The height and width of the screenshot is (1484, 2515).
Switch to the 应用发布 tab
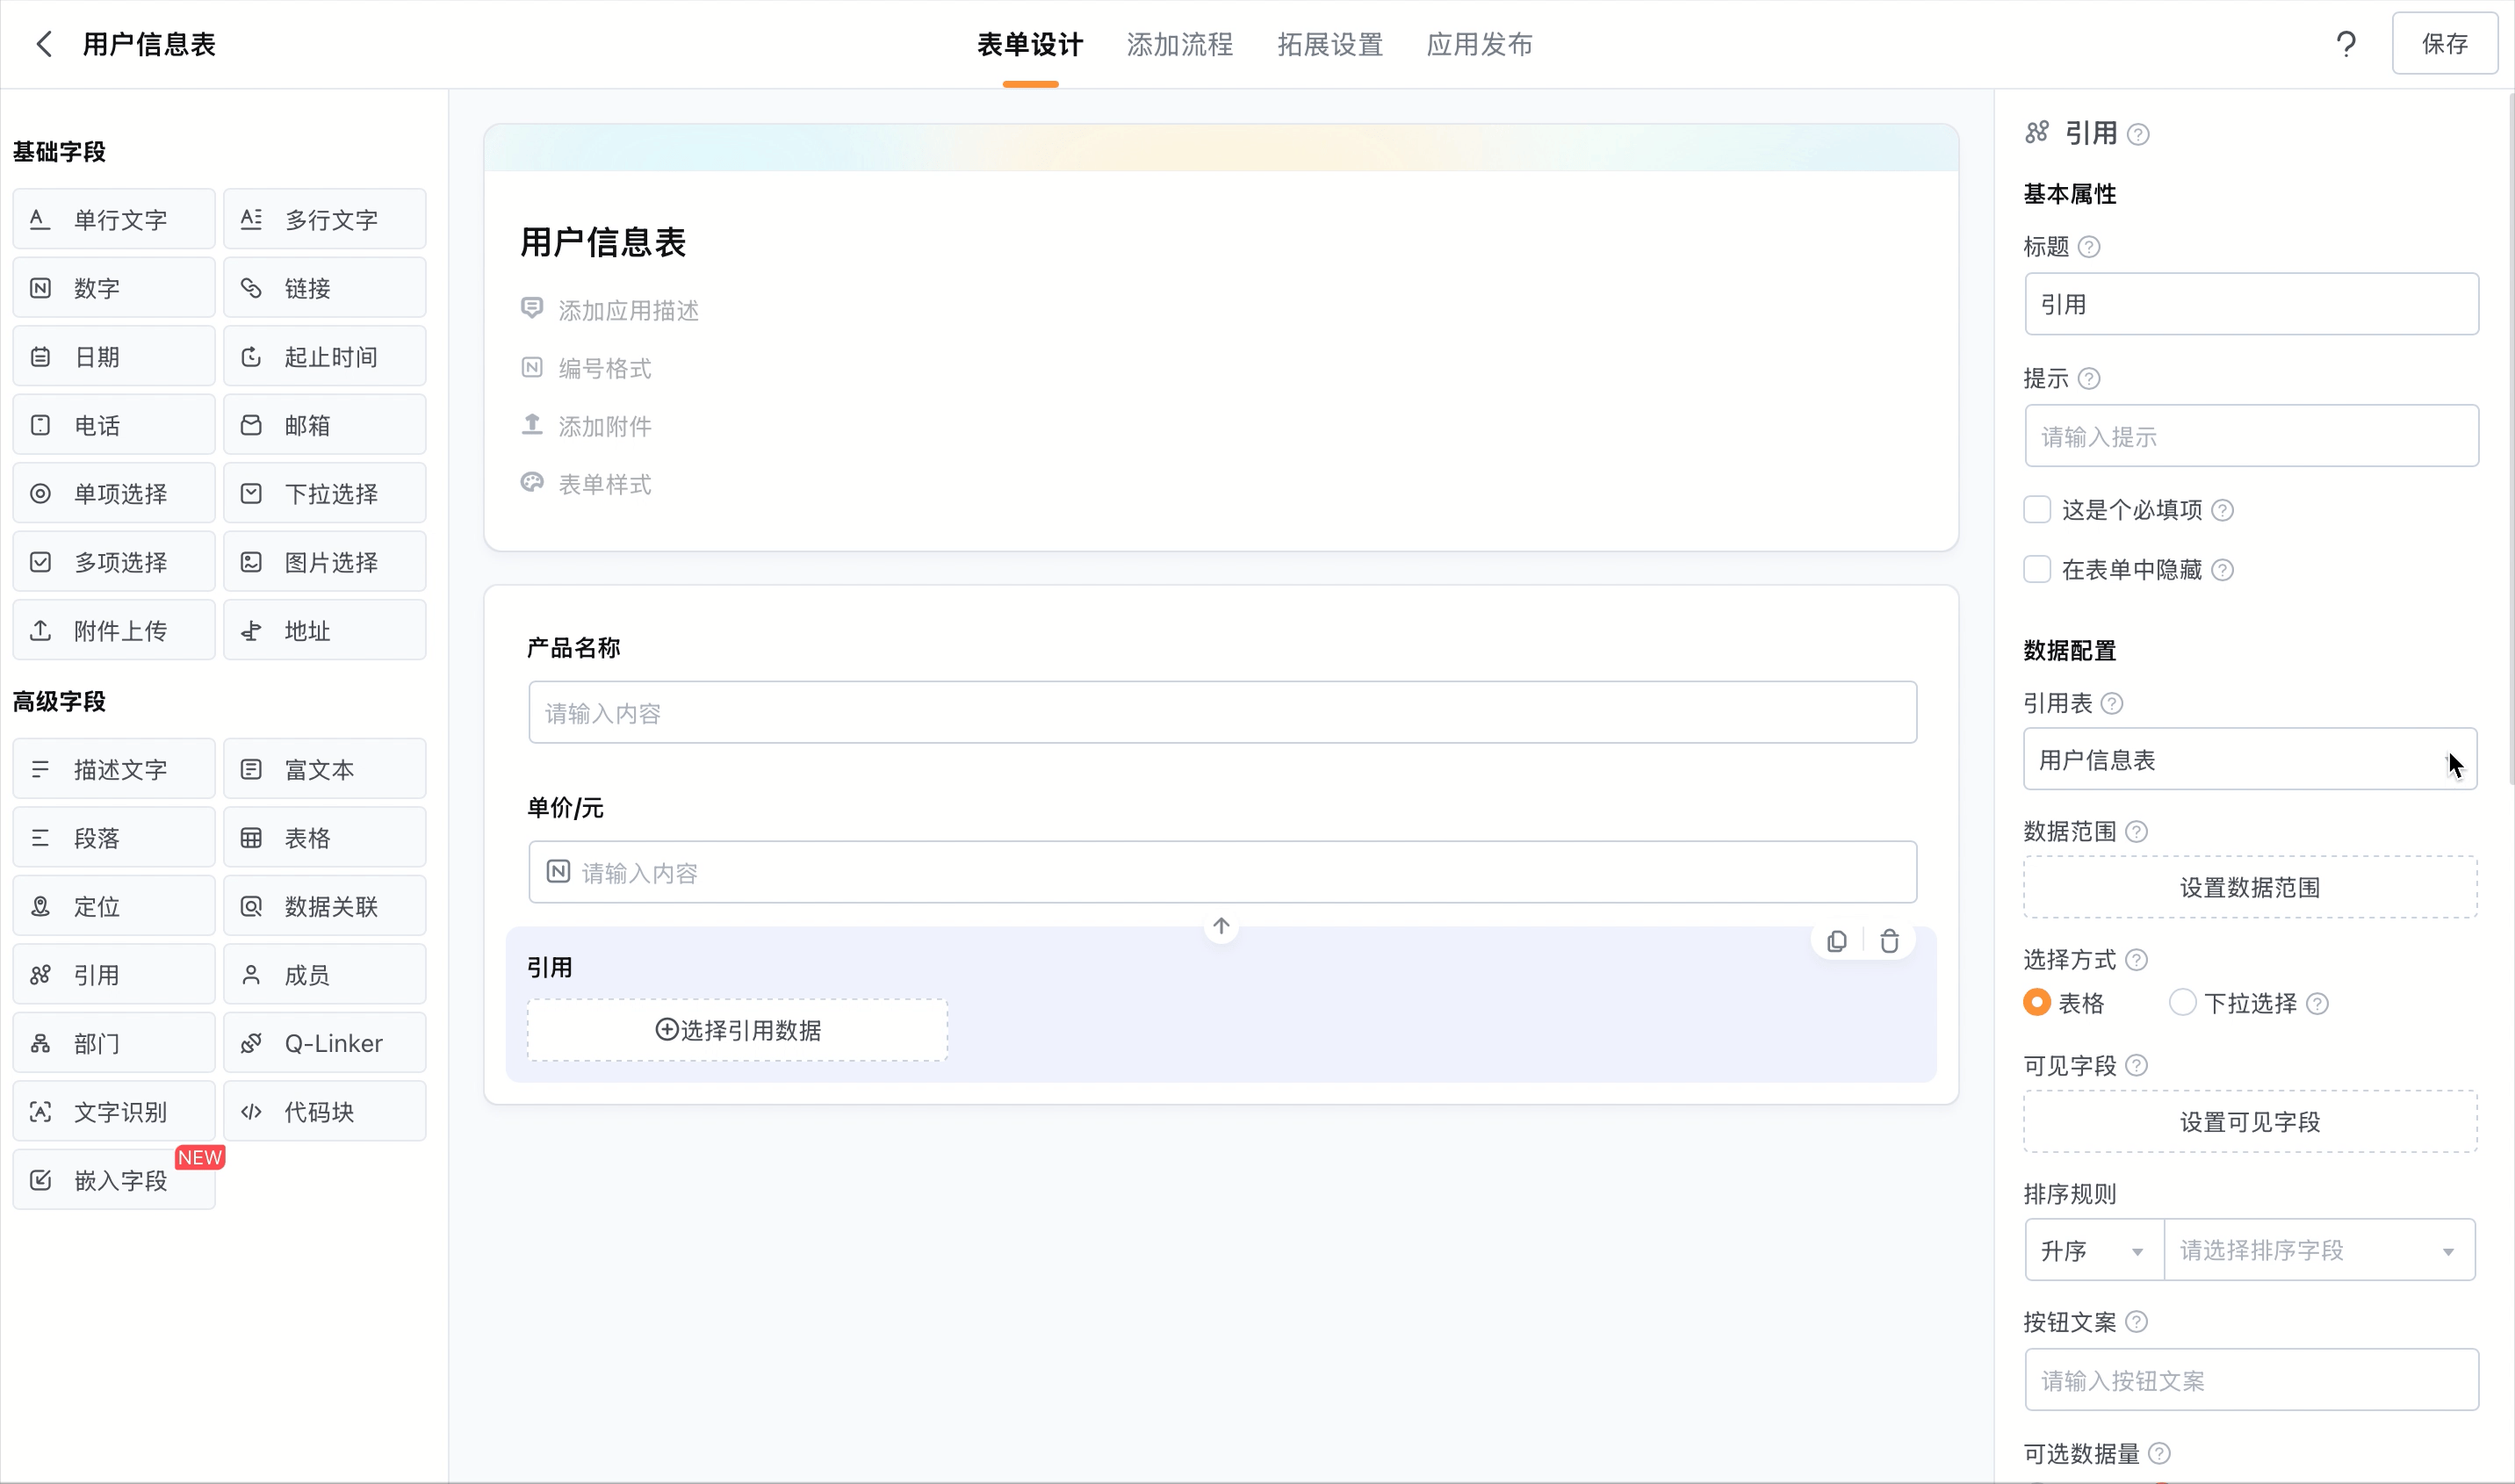pos(1479,44)
